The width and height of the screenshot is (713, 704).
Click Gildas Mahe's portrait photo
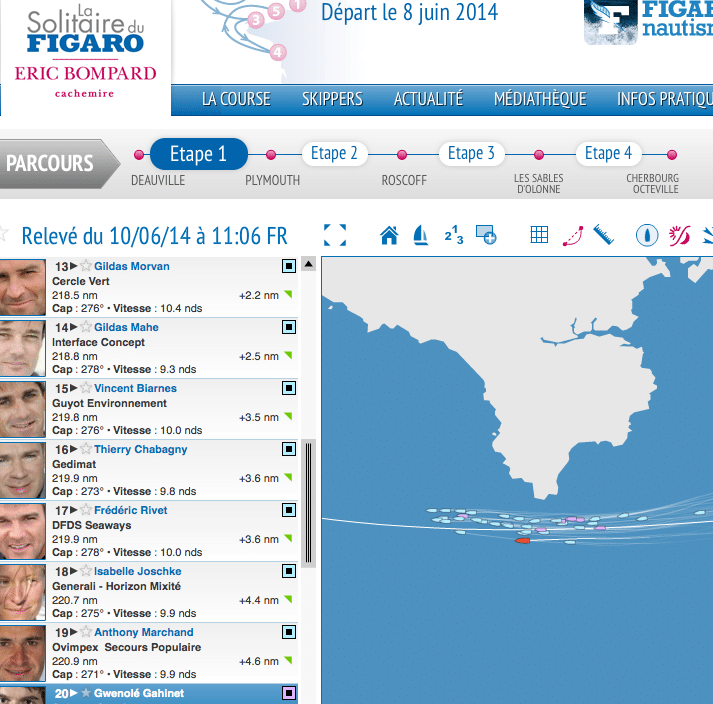click(x=22, y=348)
